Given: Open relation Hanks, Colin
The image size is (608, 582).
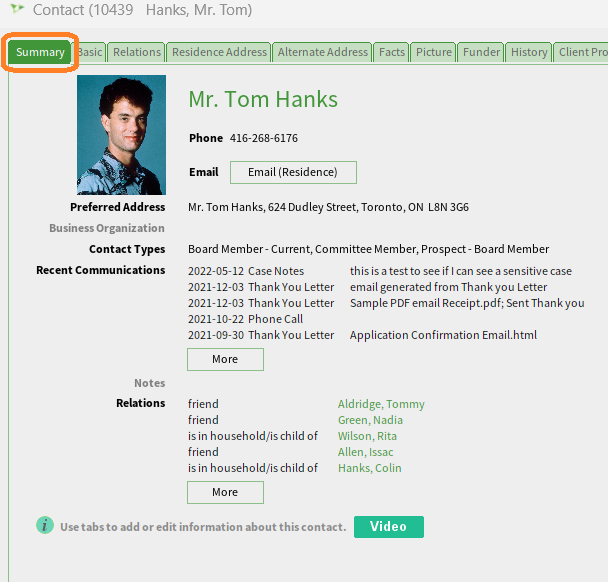Looking at the screenshot, I should [x=370, y=468].
